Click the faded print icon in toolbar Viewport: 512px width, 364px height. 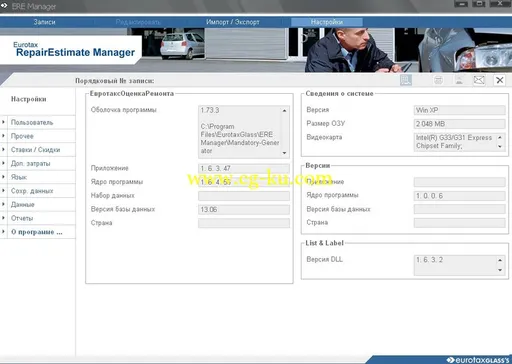tap(438, 80)
